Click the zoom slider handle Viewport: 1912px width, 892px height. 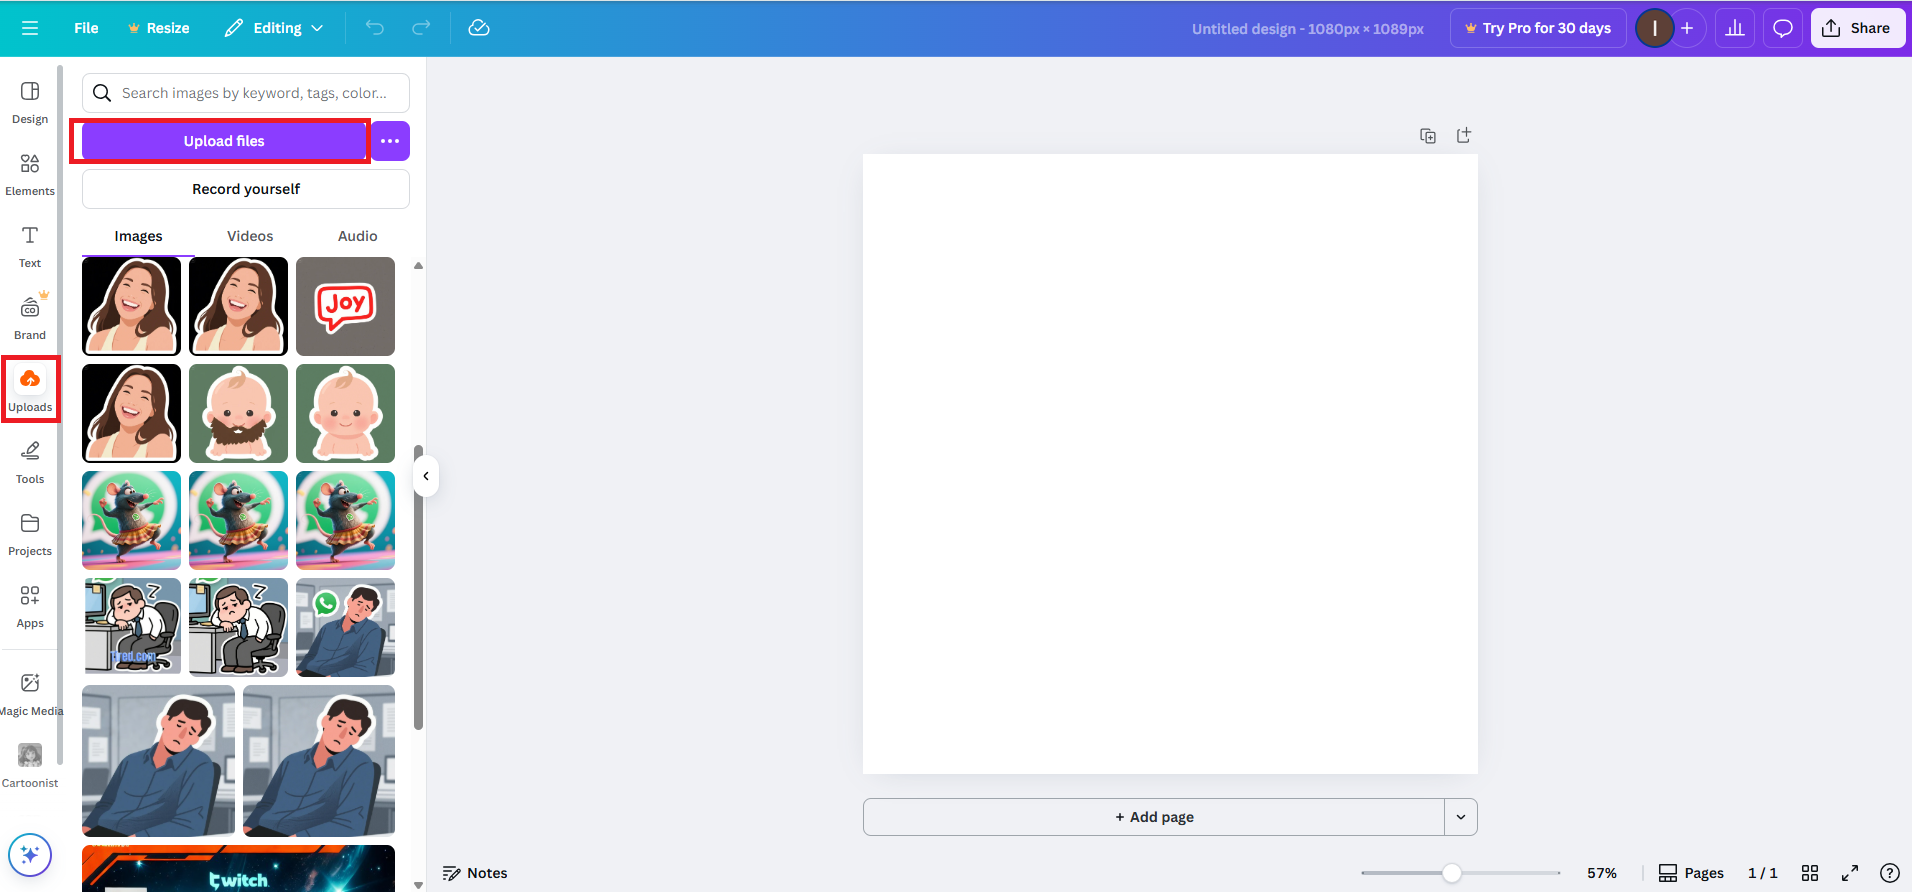[x=1452, y=873]
